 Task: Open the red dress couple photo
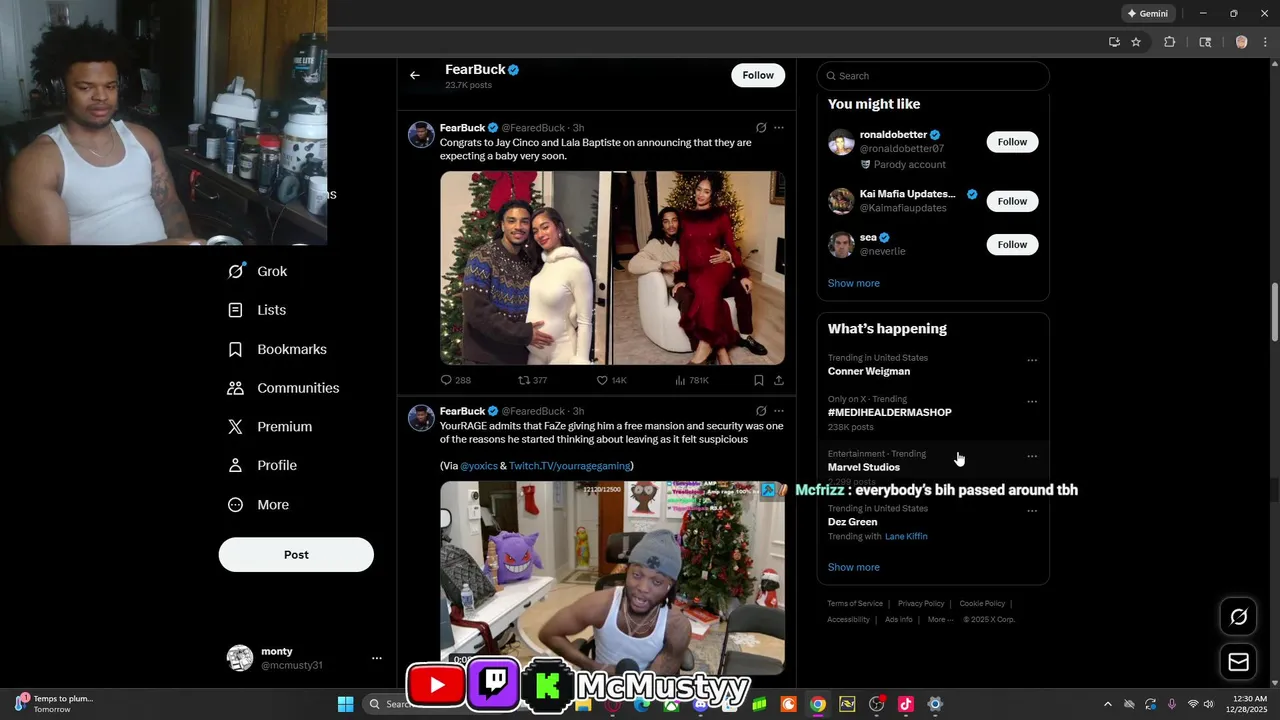coord(699,268)
